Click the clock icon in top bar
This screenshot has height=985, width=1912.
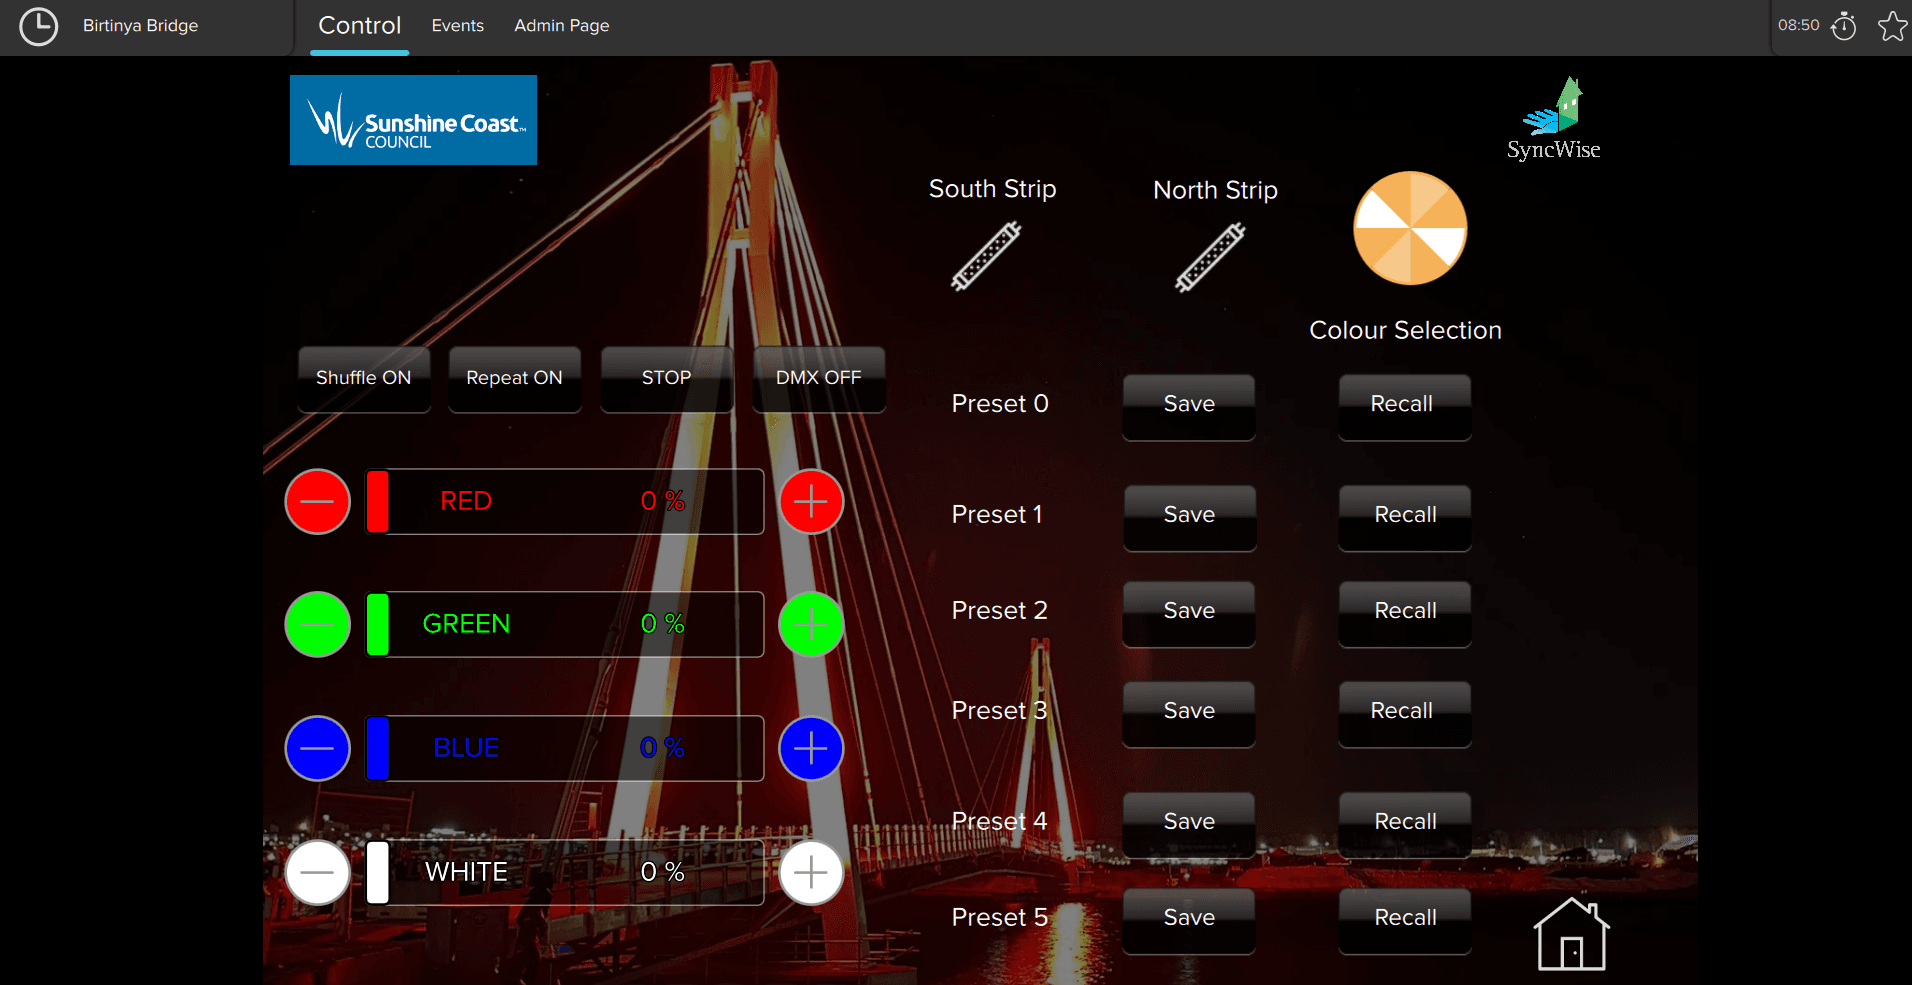[x=39, y=26]
